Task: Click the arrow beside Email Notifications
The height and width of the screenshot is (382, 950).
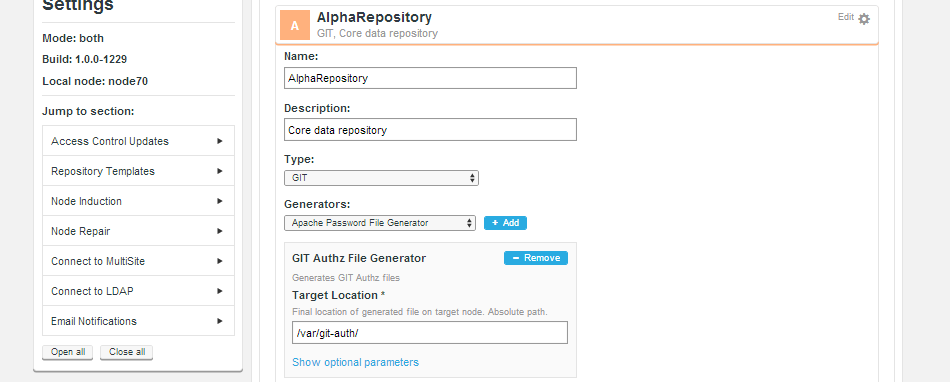Action: click(220, 321)
